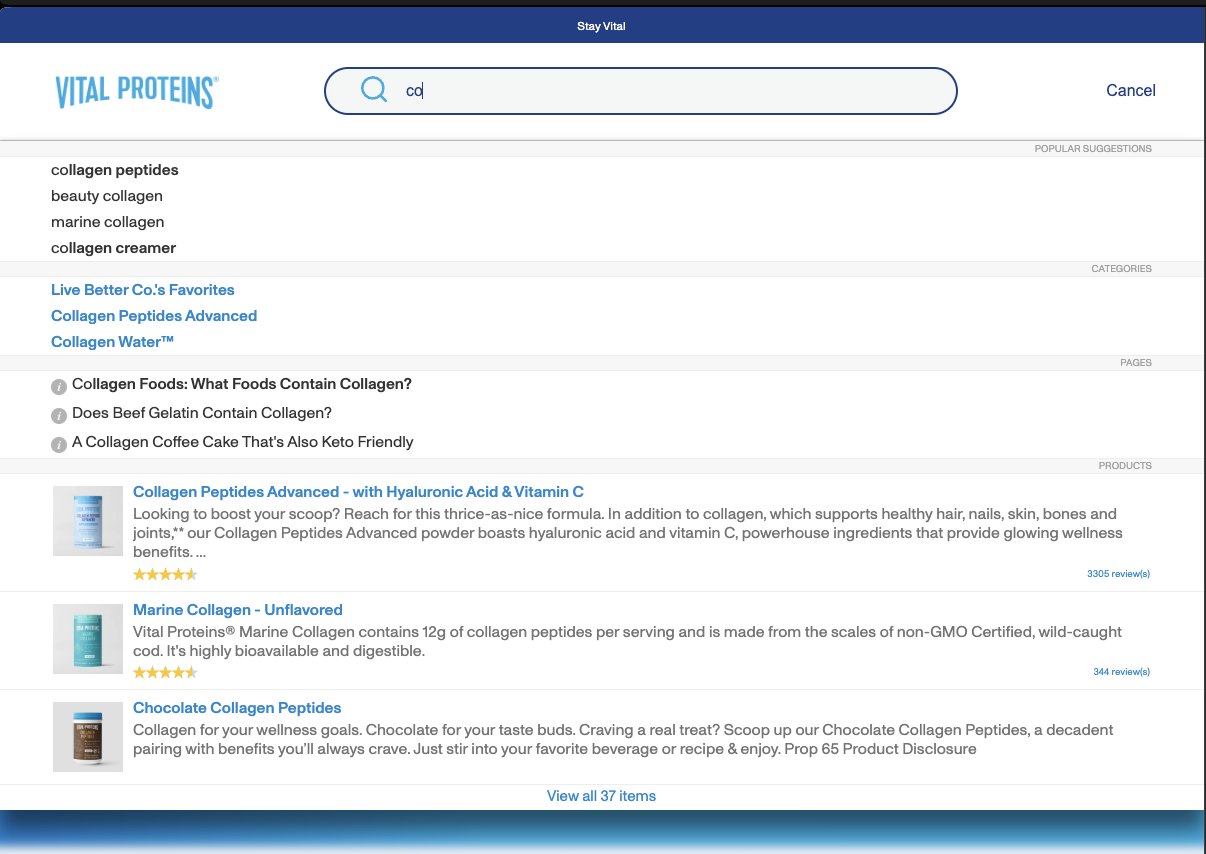1206x854 pixels.
Task: Click the Marine Collagen description text
Action: (628, 641)
